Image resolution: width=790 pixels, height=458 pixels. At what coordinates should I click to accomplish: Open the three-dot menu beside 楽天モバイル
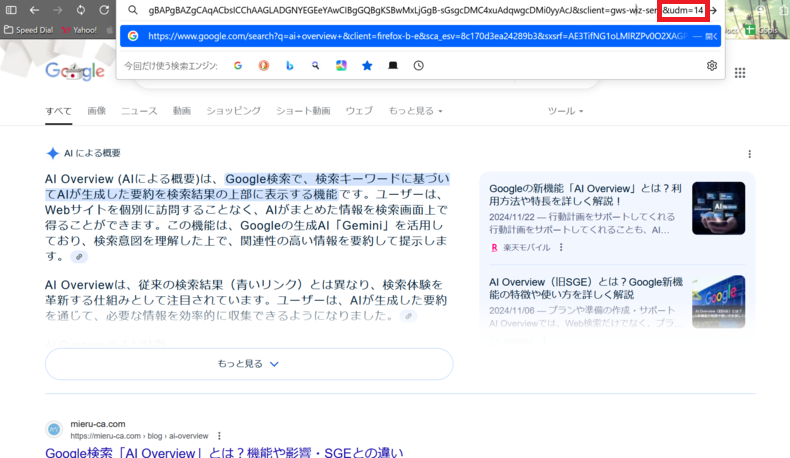pyautogui.click(x=561, y=247)
